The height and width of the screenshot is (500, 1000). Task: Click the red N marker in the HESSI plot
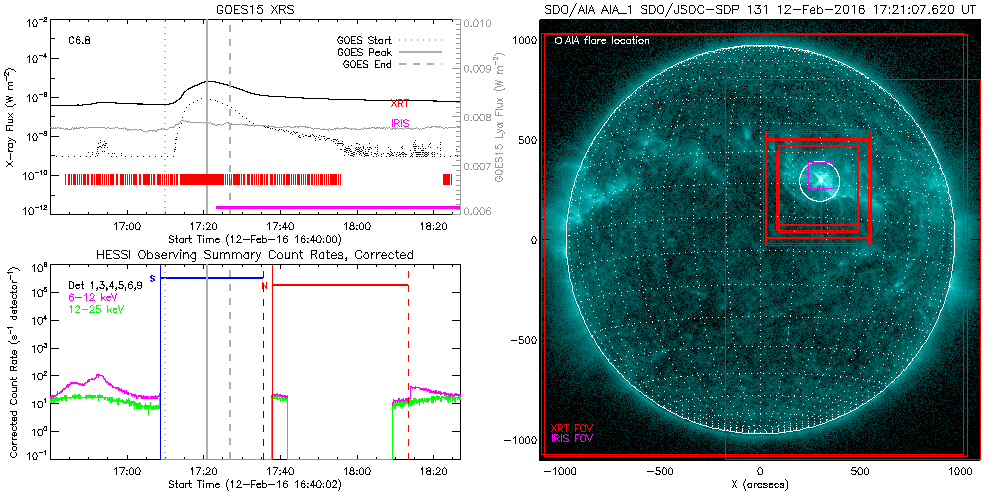pos(264,286)
